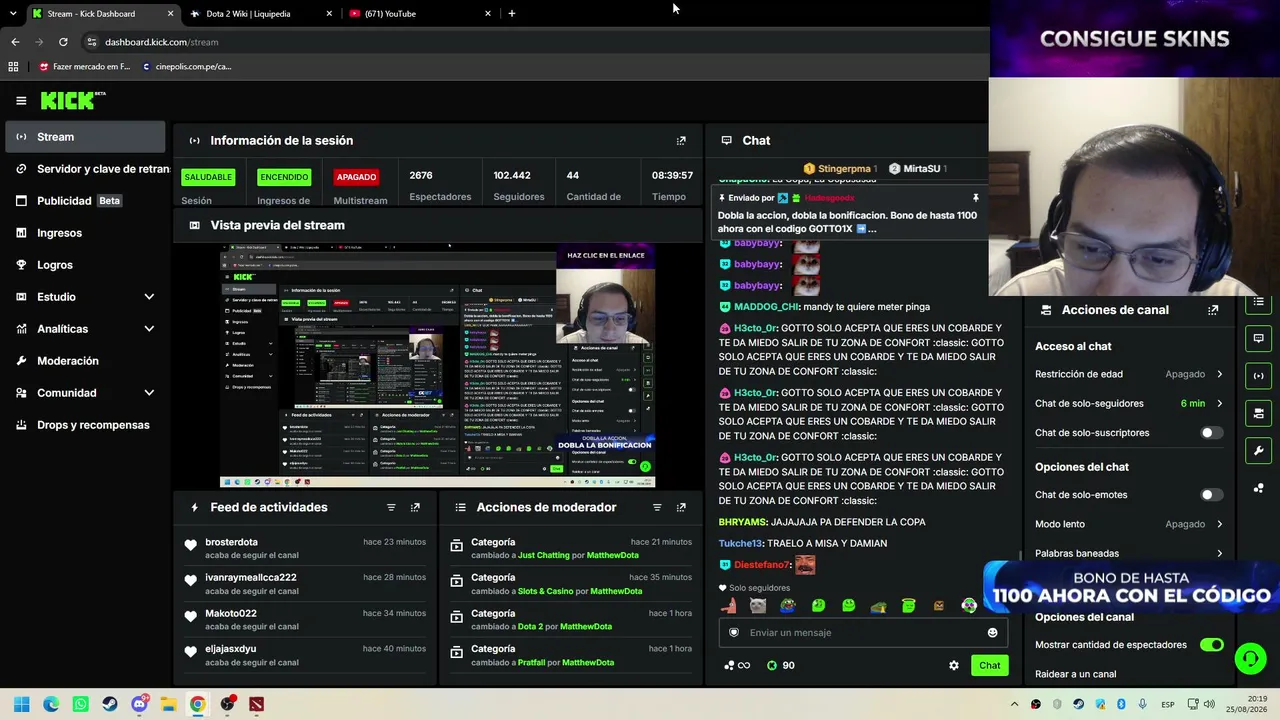Unpin the pinned chat message
This screenshot has width=1280, height=720.
click(x=975, y=198)
